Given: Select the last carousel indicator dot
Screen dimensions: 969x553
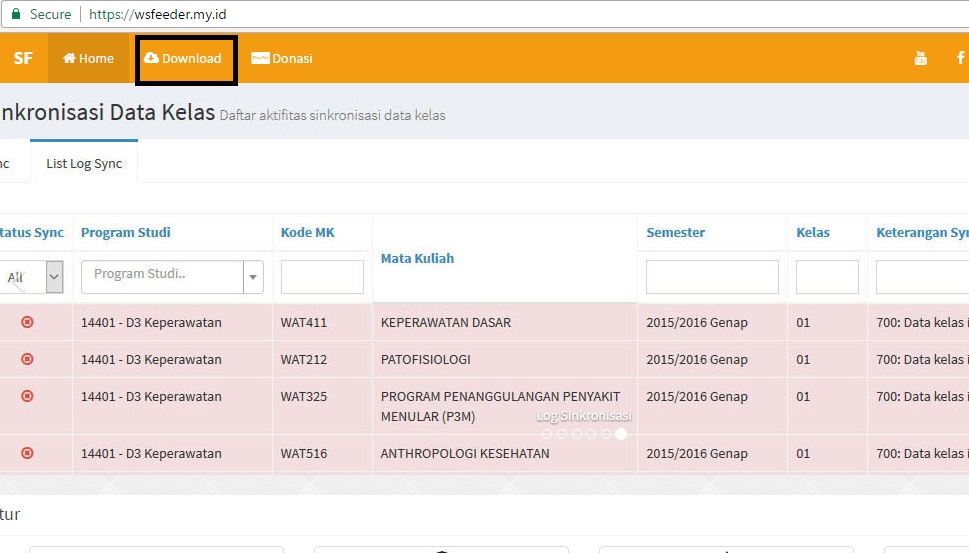Looking at the screenshot, I should click(x=621, y=434).
